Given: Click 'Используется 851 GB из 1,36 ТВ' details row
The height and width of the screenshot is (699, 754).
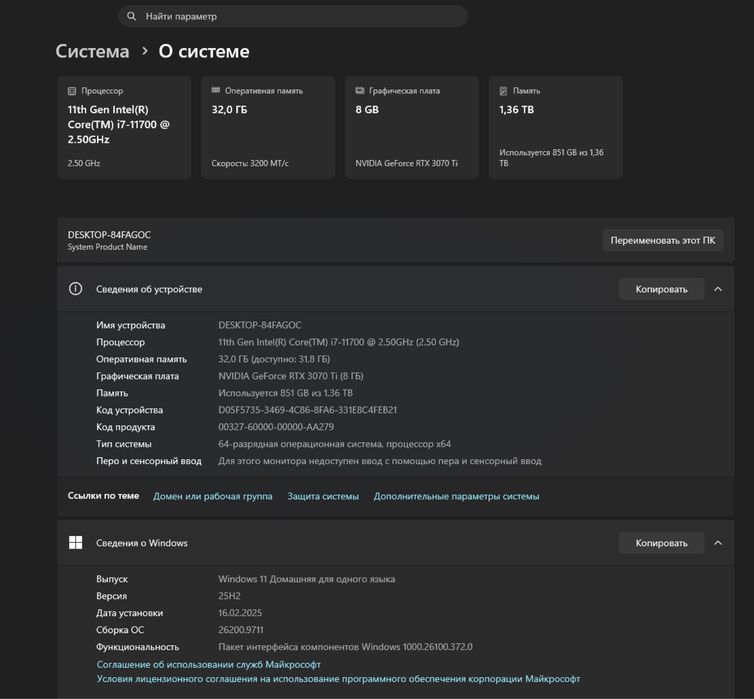Looking at the screenshot, I should pos(286,393).
